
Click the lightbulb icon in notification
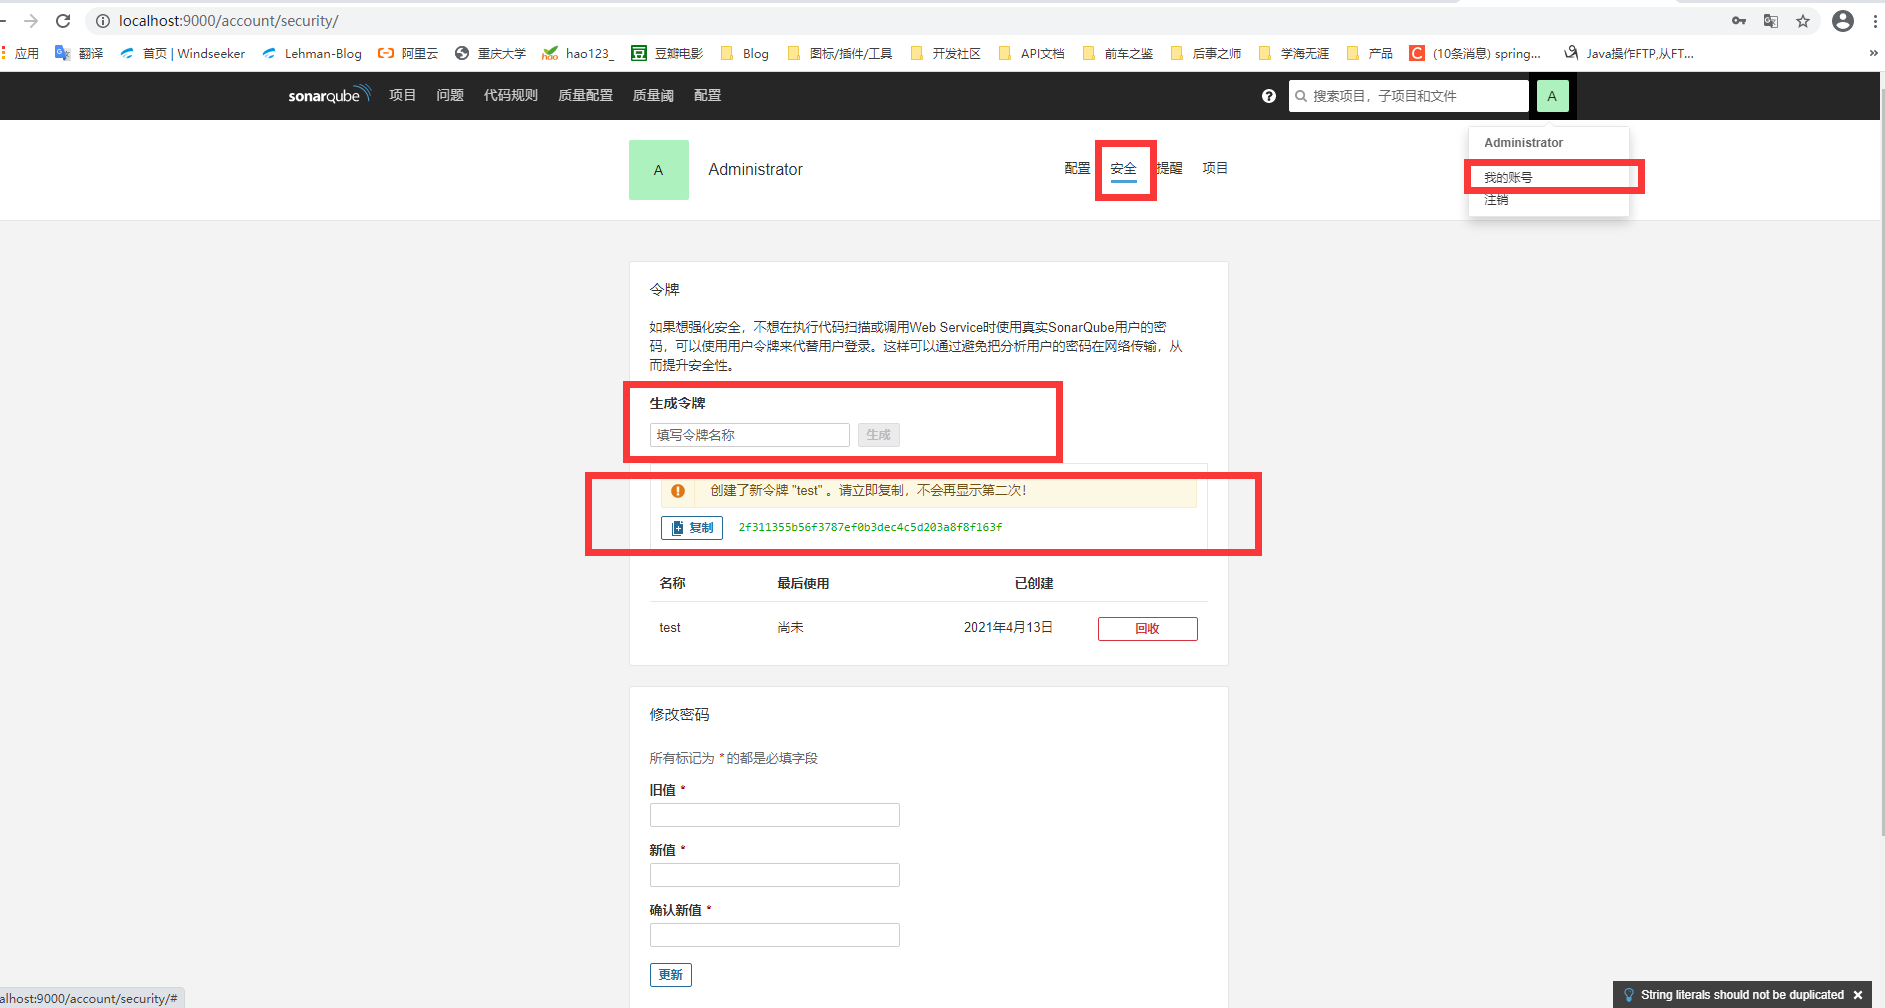(1629, 995)
